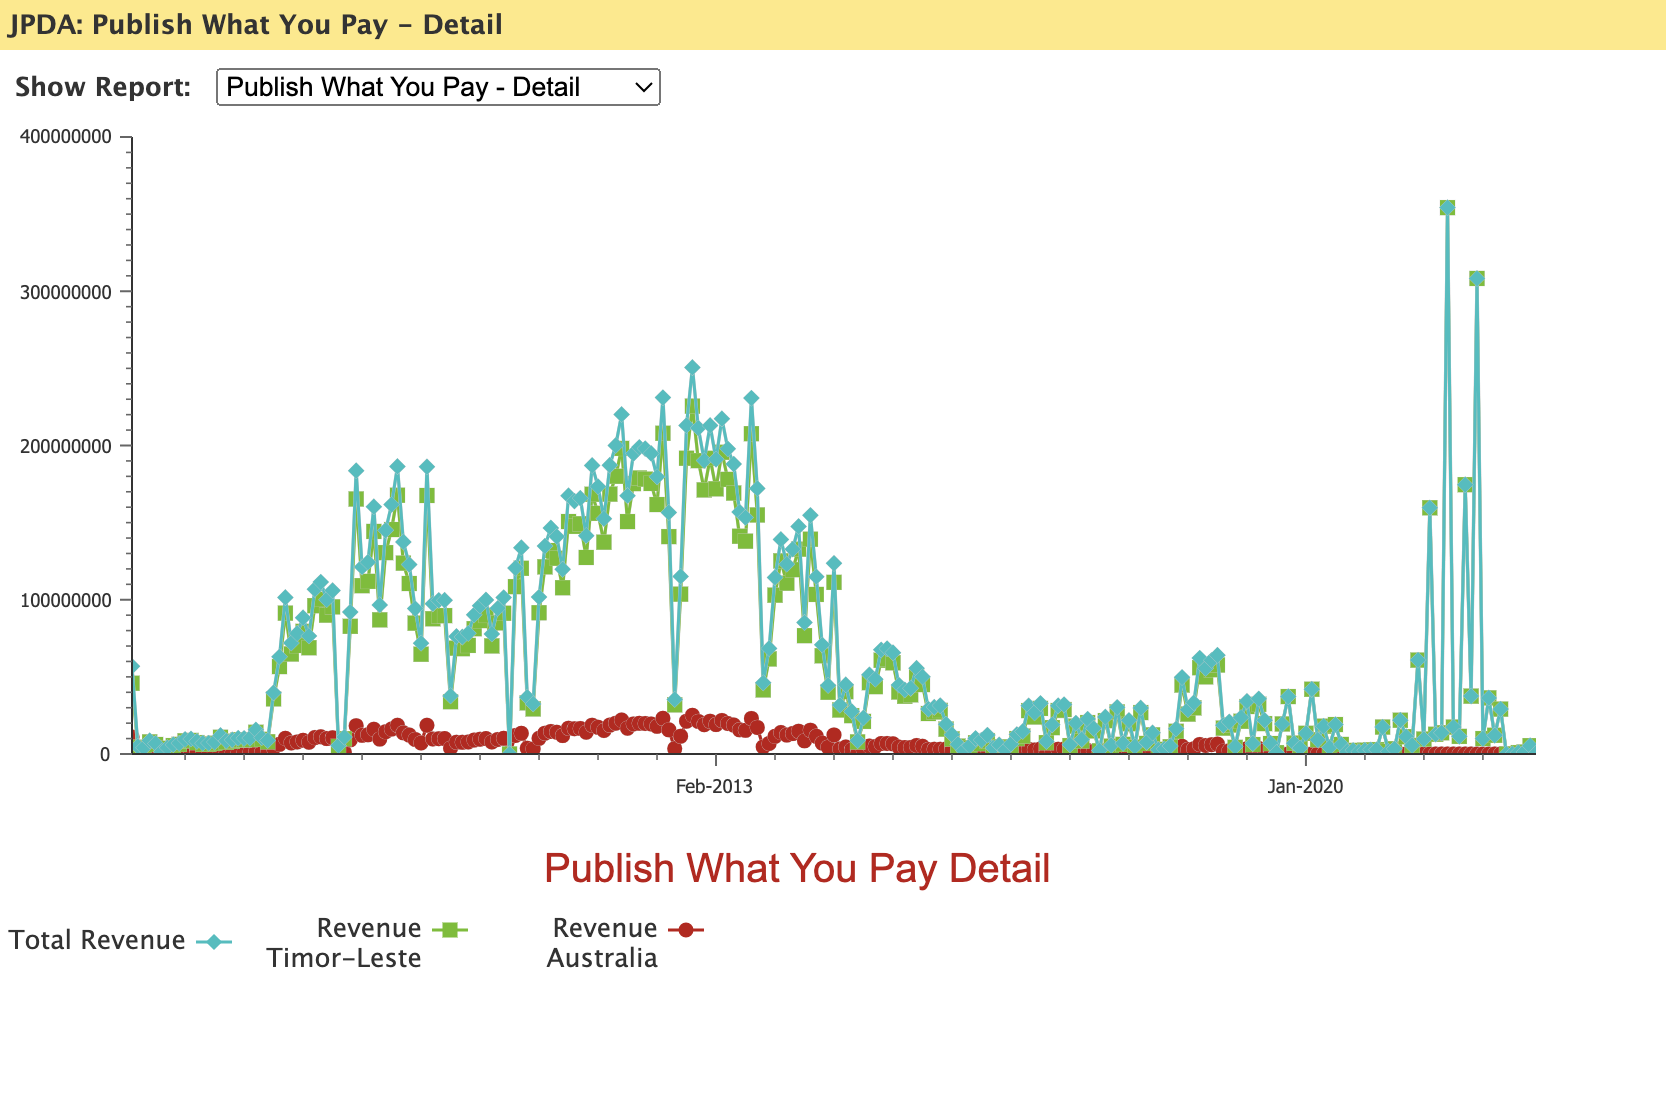Click the Publish What You Pay Detail chart title
Image resolution: width=1666 pixels, height=1096 pixels.
(797, 869)
